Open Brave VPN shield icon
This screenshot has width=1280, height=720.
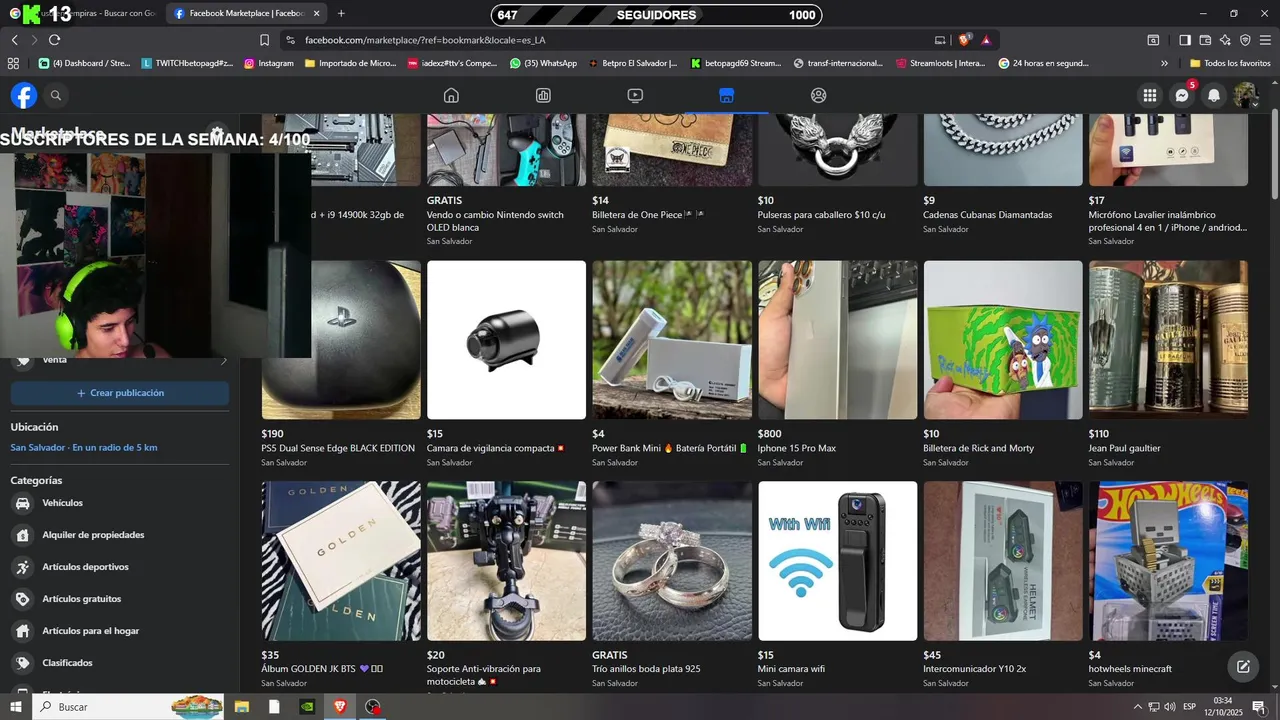(1245, 40)
